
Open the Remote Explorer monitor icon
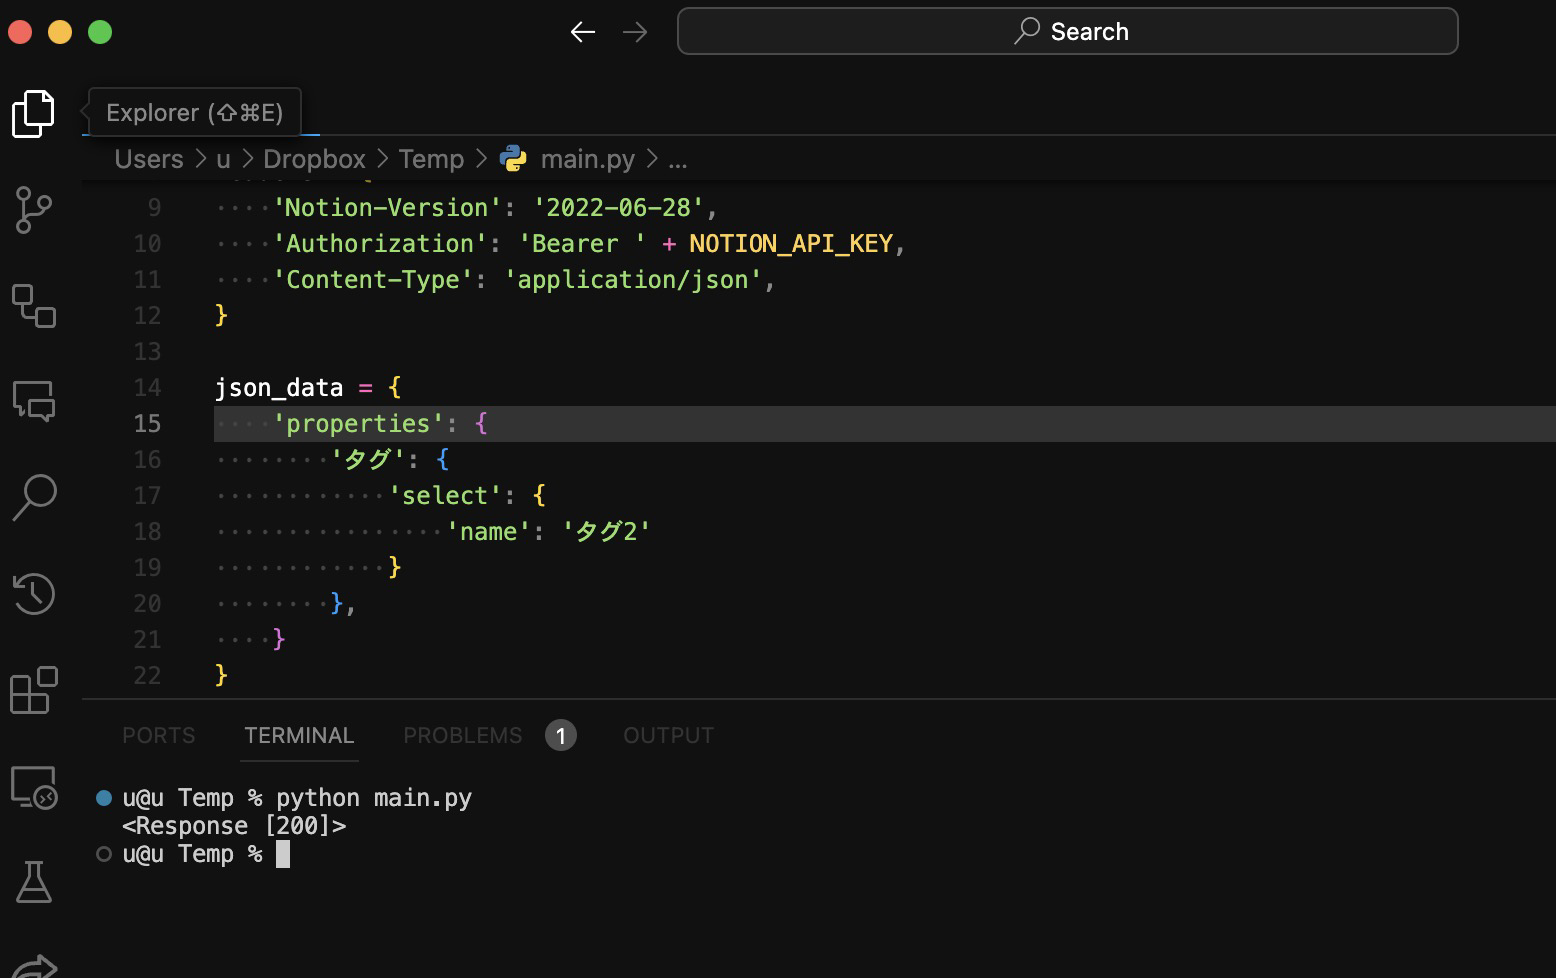tap(33, 787)
